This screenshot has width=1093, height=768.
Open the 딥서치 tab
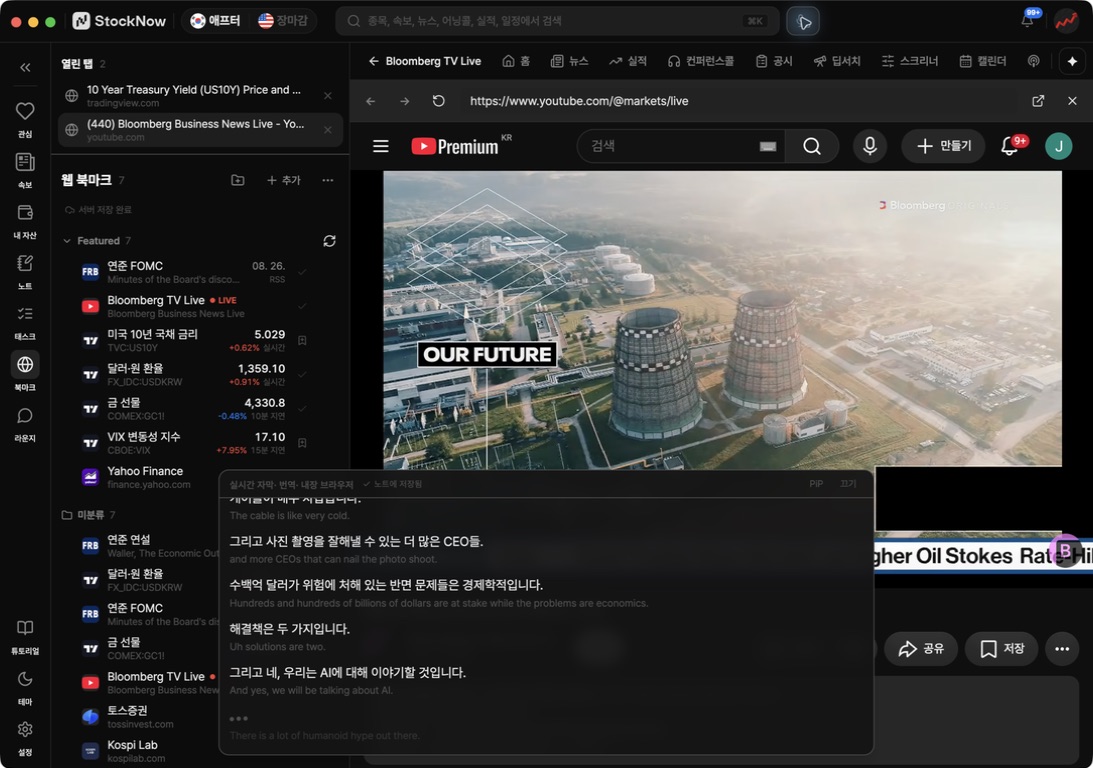837,61
